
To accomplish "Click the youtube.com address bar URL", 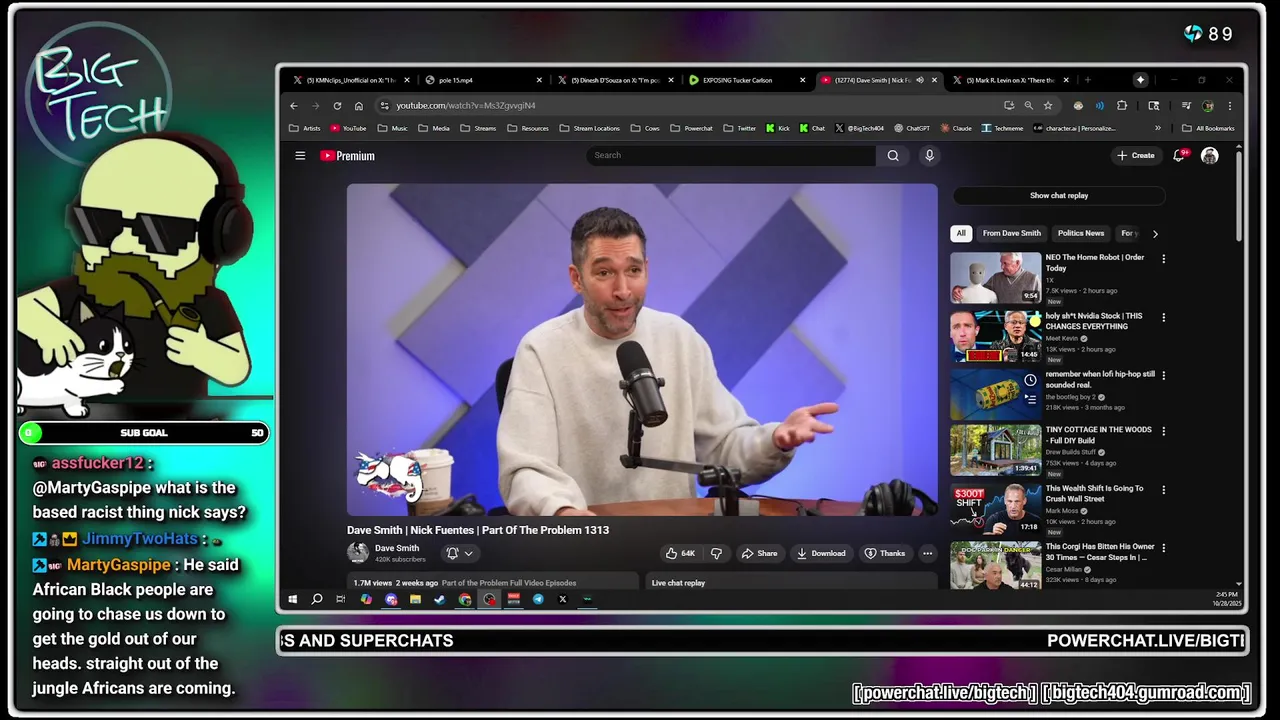I will (x=466, y=105).
